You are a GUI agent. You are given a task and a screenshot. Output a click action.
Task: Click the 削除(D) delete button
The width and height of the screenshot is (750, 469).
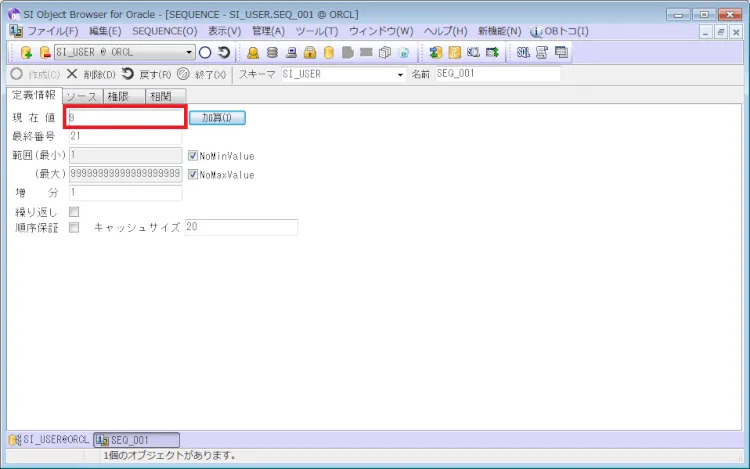91,74
